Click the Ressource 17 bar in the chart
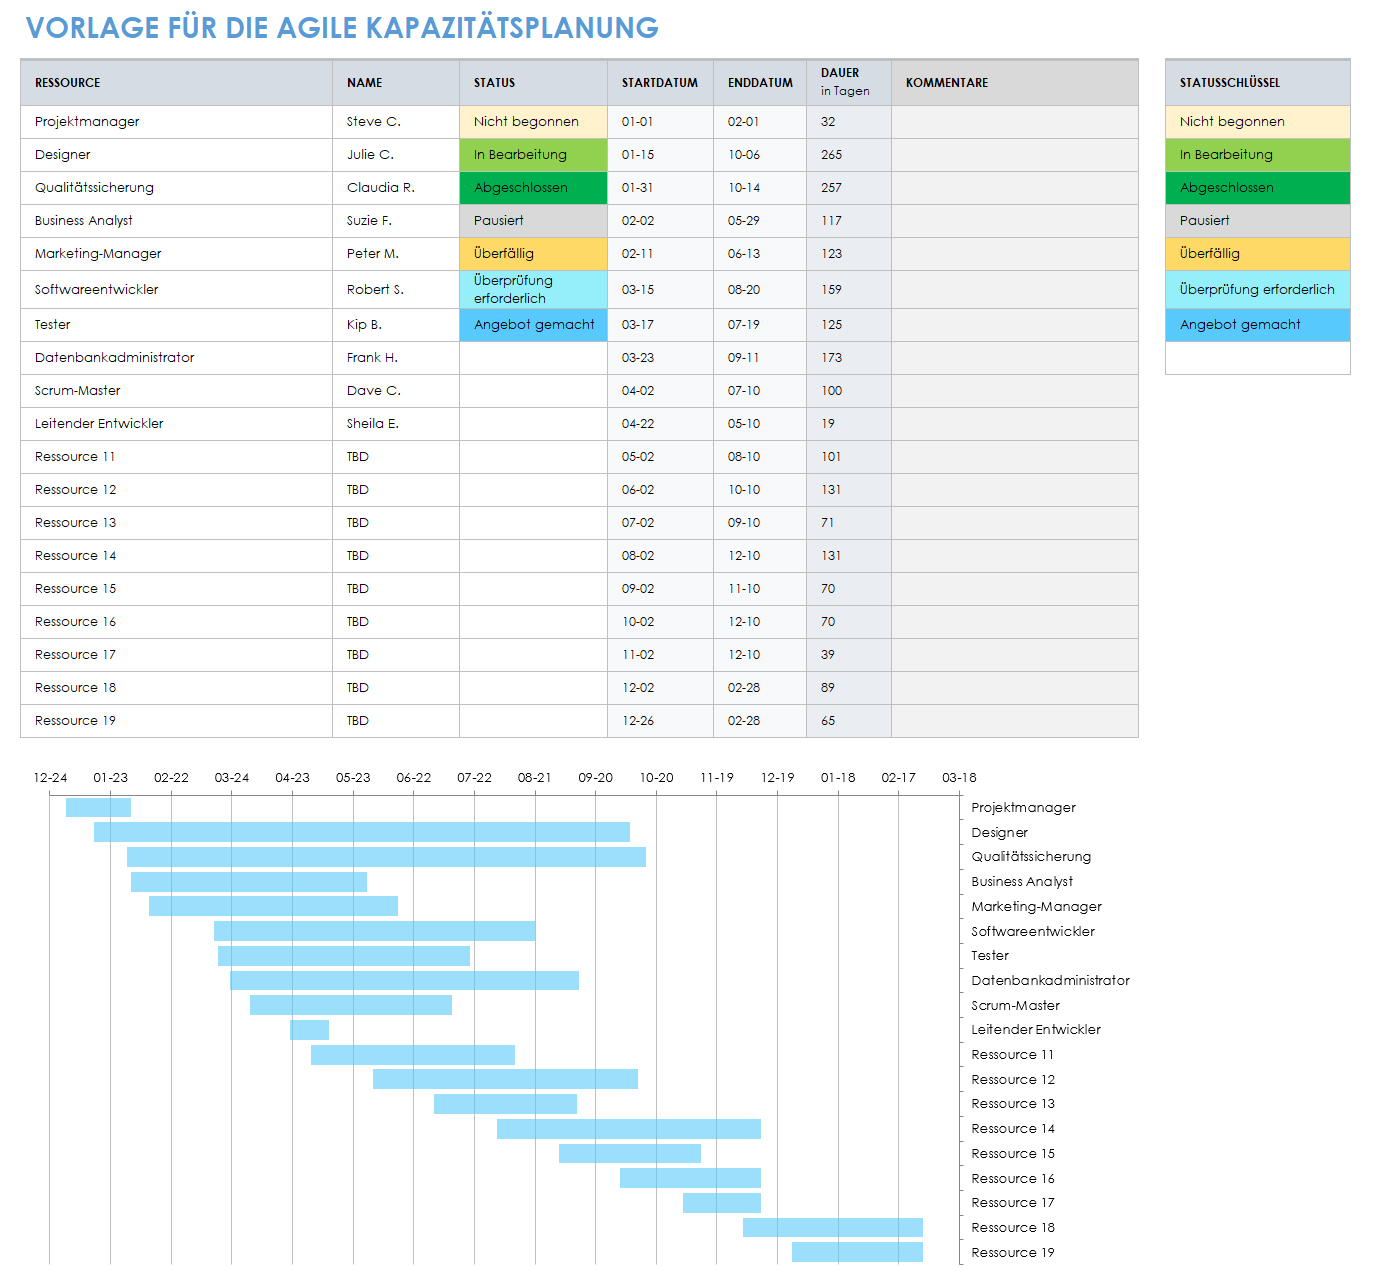 coord(722,1203)
